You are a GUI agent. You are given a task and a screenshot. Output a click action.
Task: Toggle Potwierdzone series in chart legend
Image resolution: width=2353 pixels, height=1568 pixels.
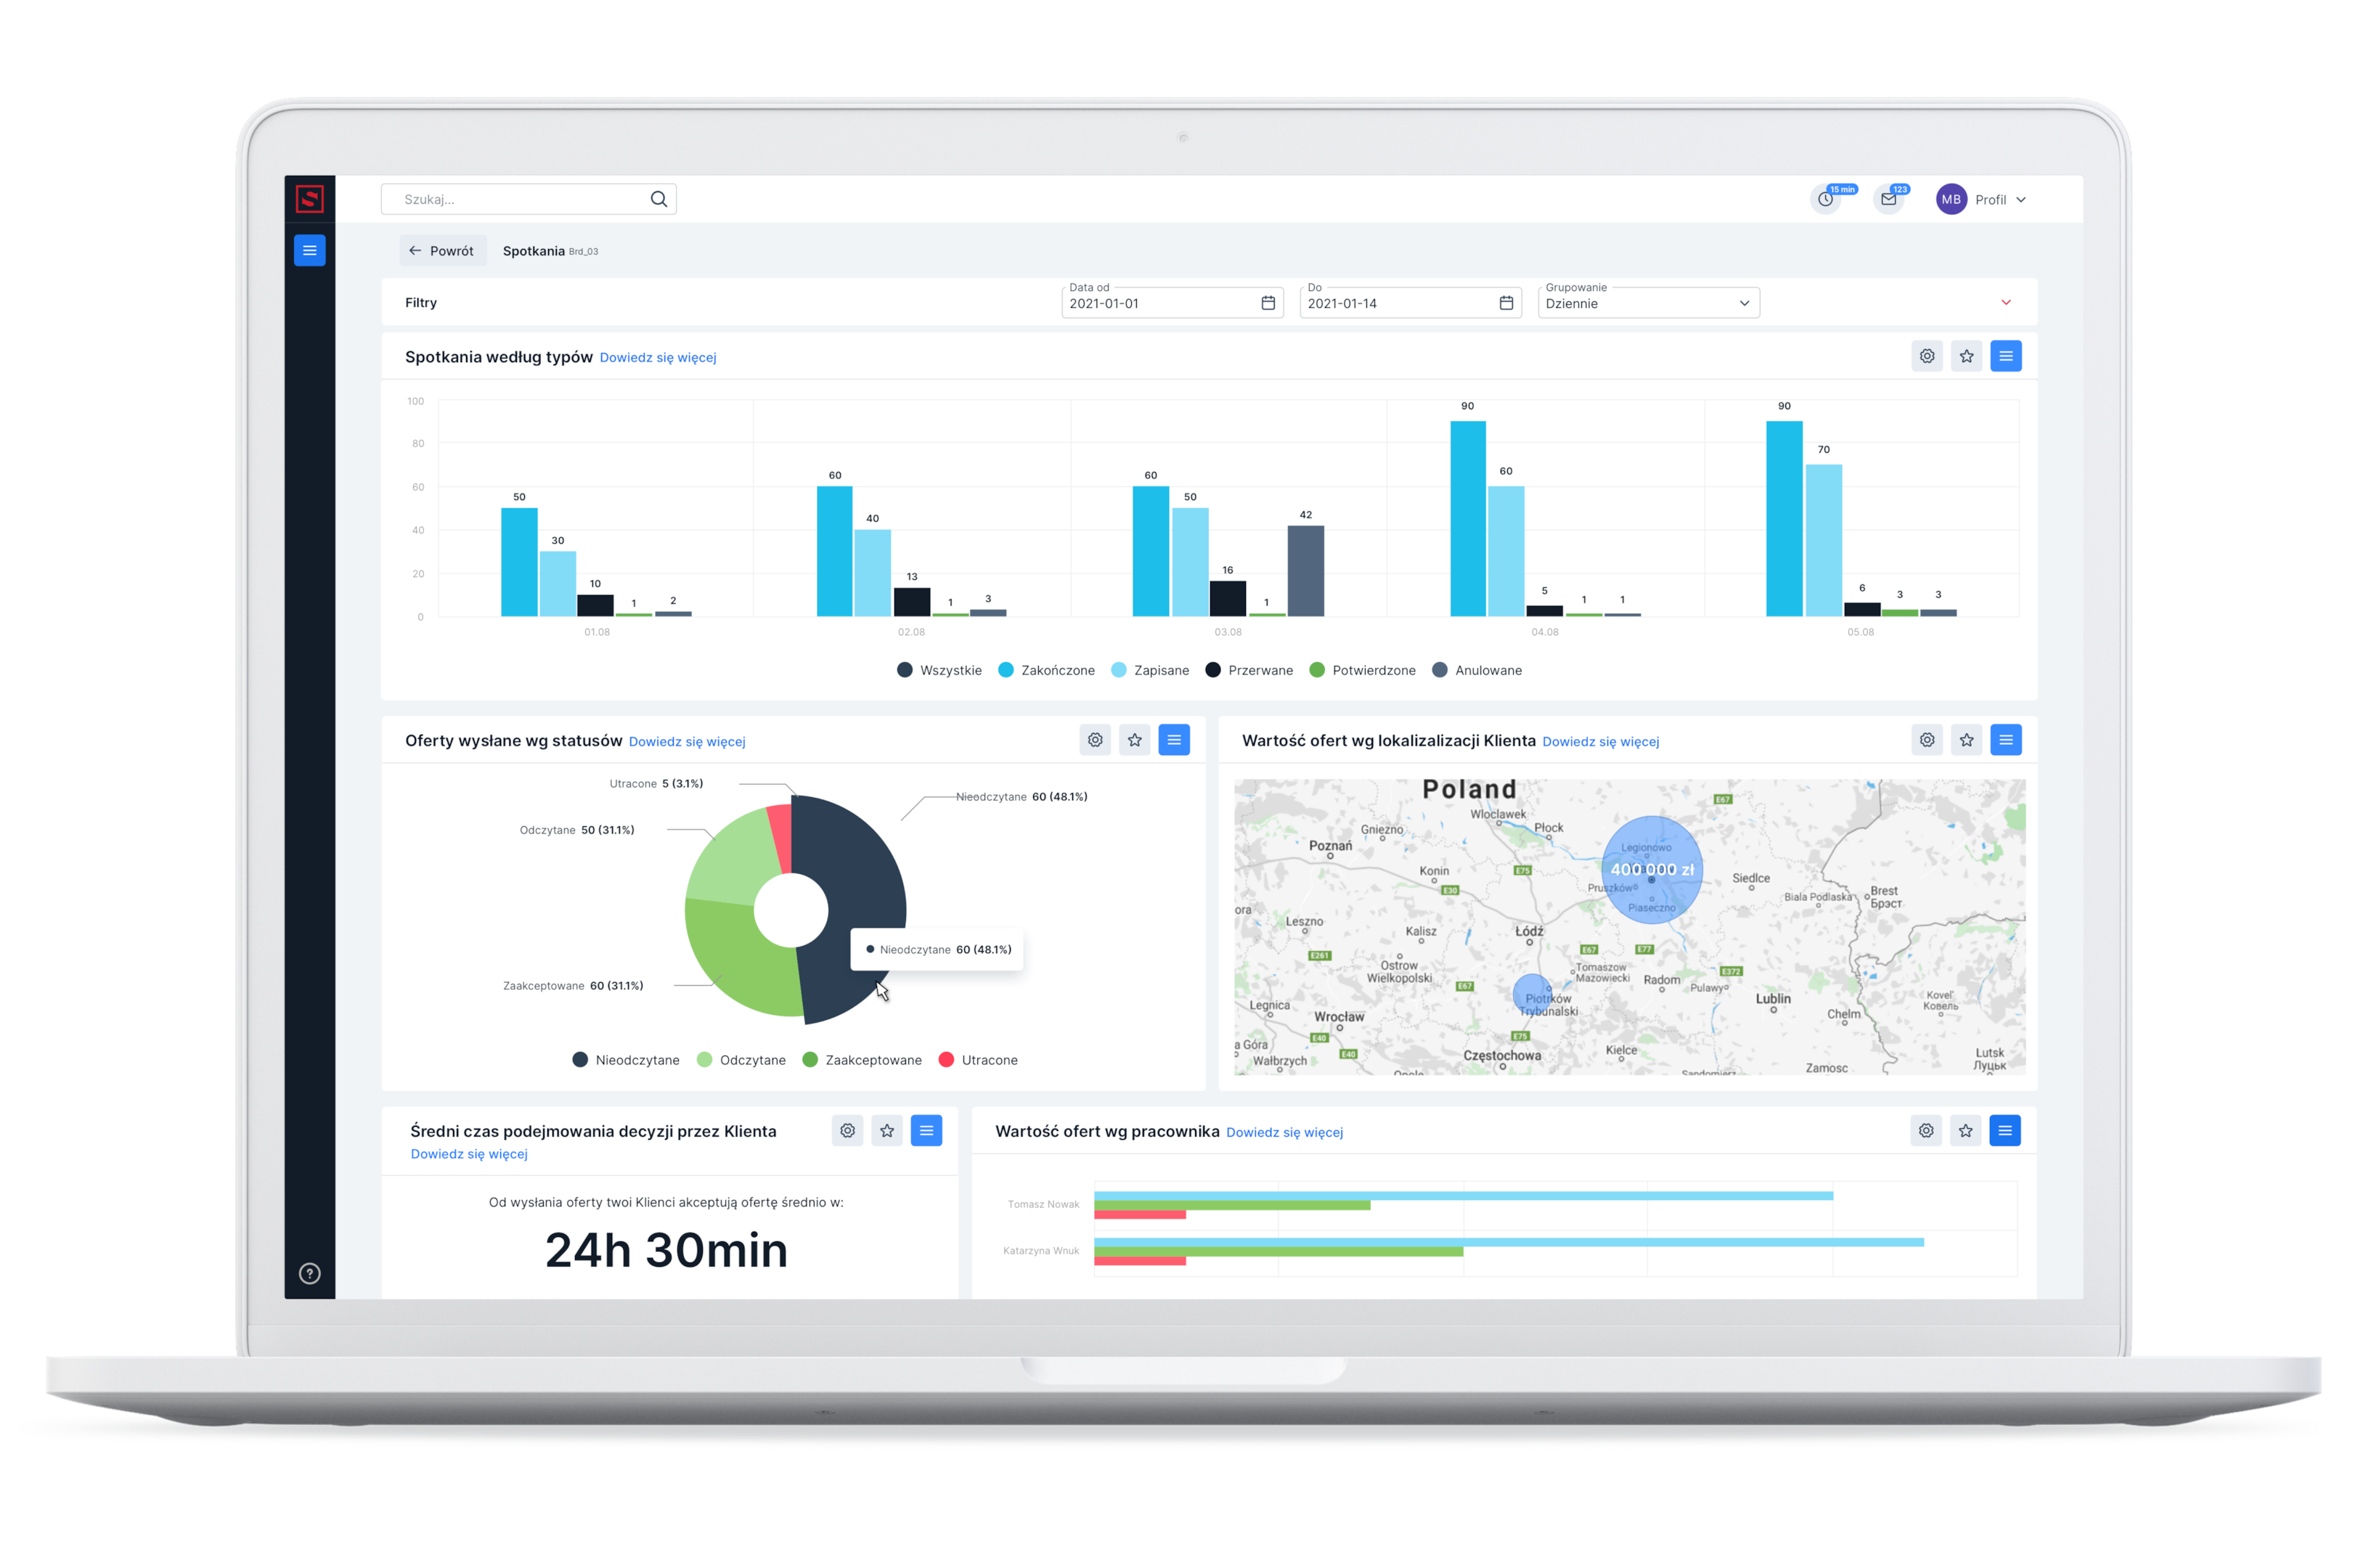1361,670
